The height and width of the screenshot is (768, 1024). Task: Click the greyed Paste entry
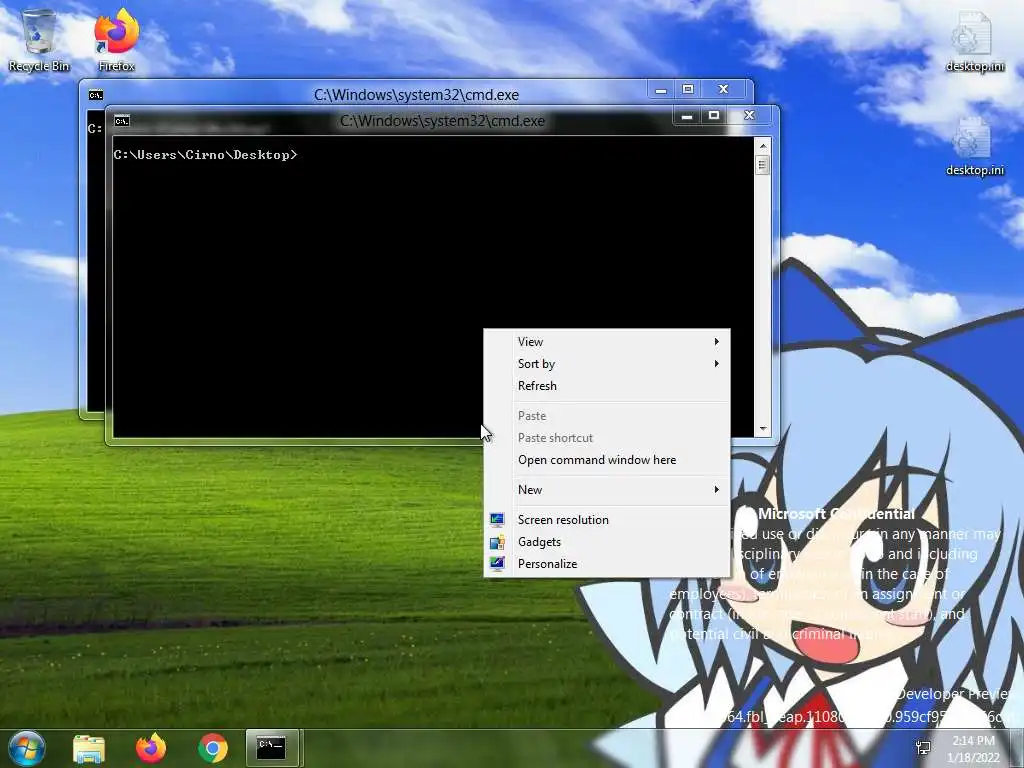point(607,416)
